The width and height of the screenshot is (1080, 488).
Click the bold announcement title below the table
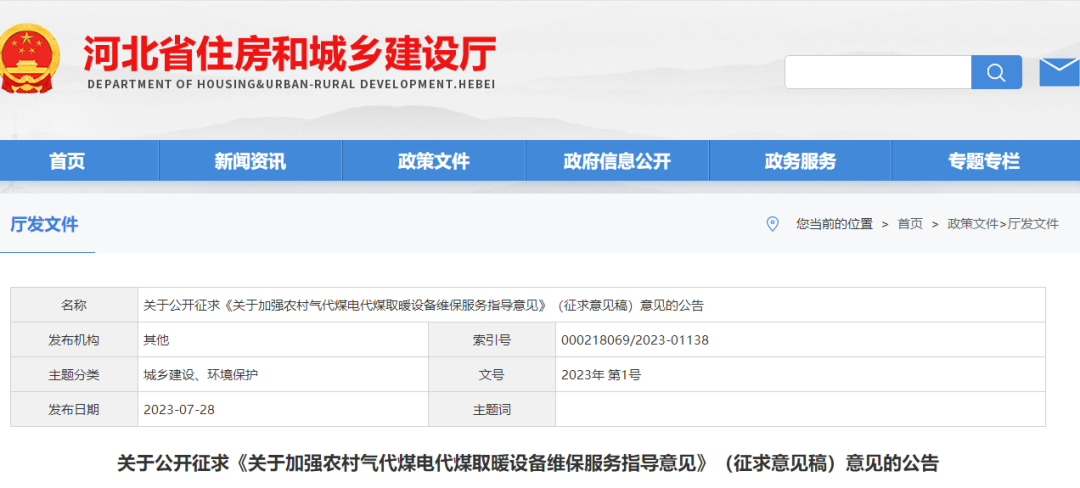tap(528, 463)
